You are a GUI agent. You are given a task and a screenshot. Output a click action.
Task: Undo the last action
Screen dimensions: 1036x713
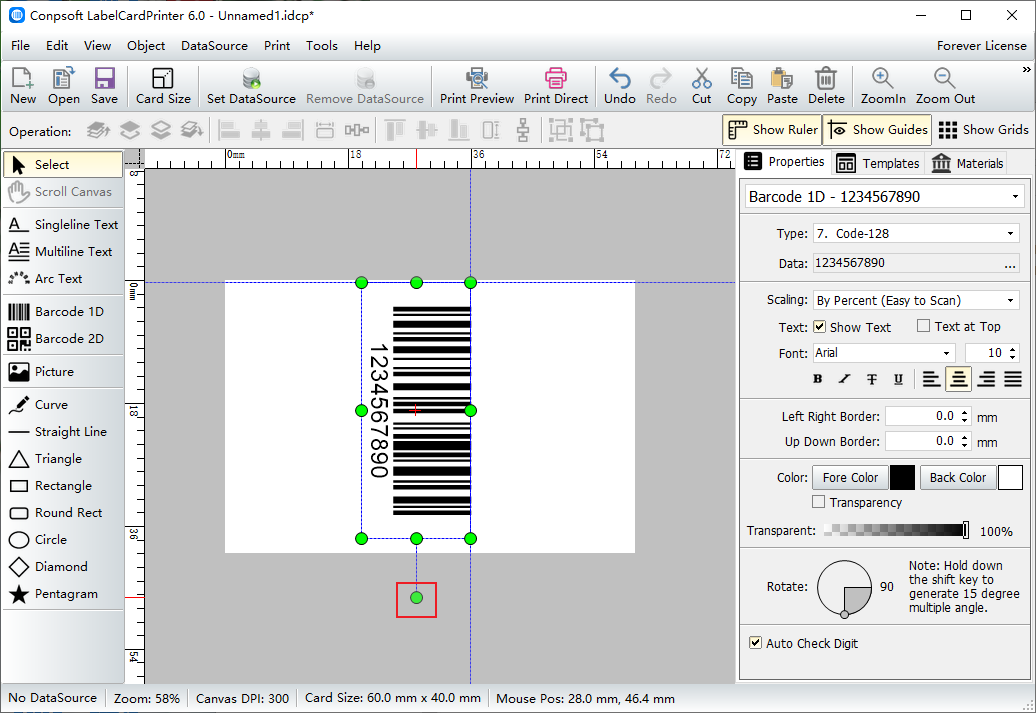620,86
